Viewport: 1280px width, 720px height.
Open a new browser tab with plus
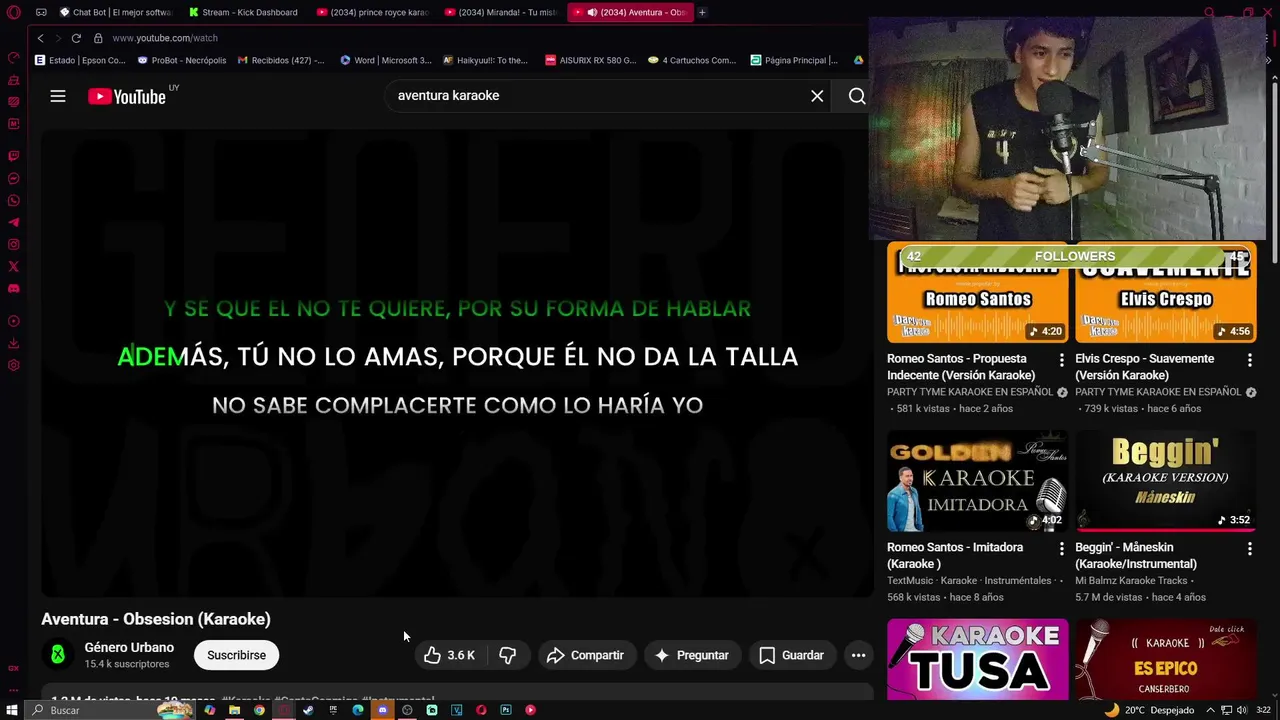point(702,12)
